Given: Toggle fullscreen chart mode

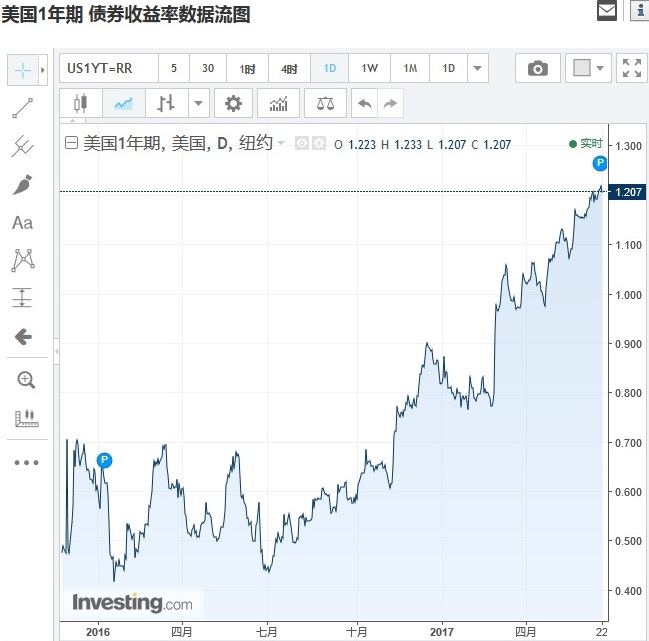Looking at the screenshot, I should (632, 68).
